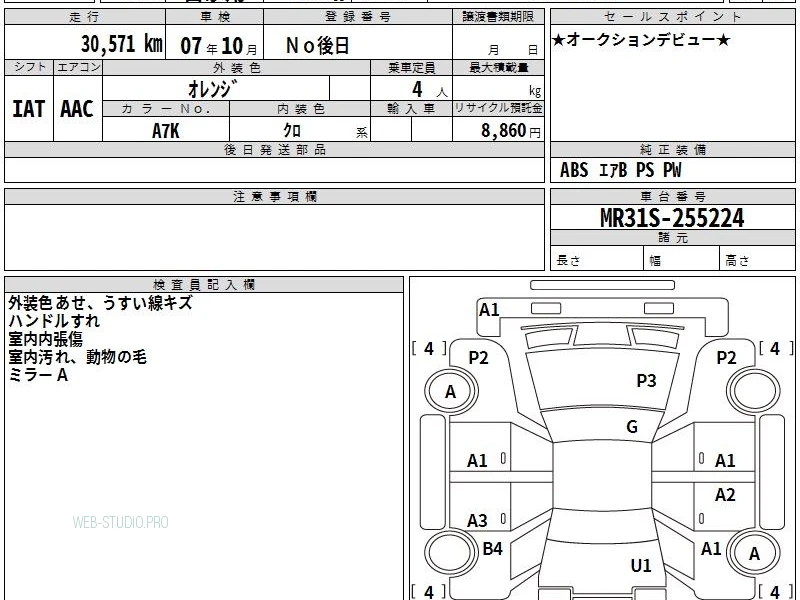
Task: Click the 輸入車 header cell
Action: 411,109
